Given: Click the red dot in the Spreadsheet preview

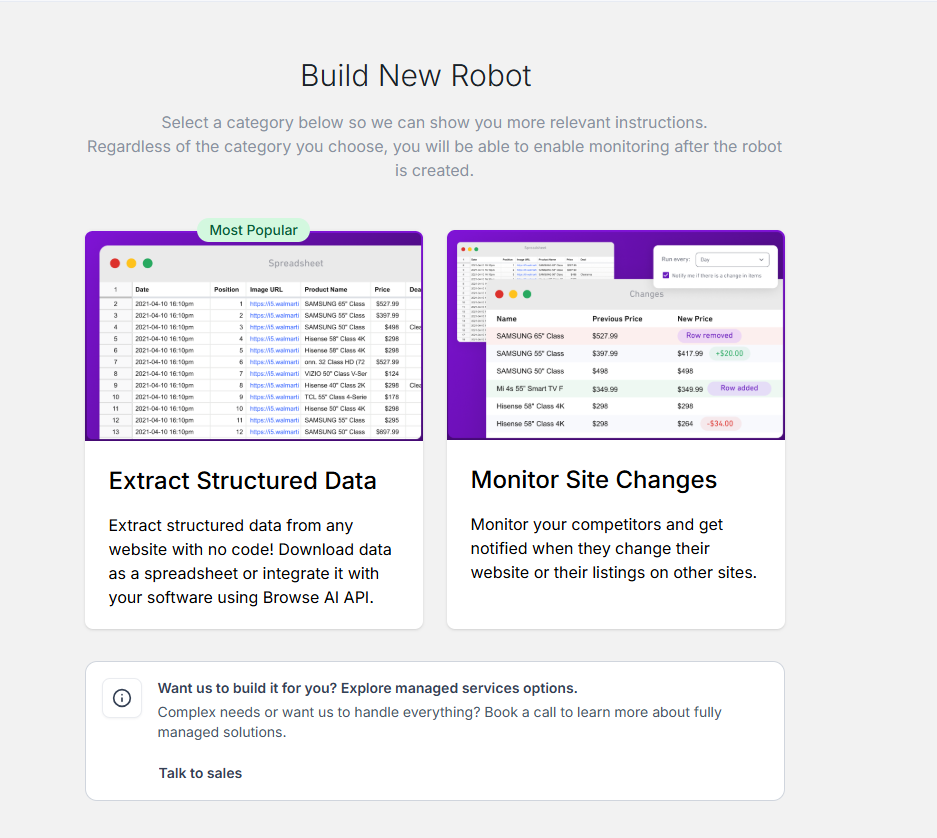Looking at the screenshot, I should point(115,263).
